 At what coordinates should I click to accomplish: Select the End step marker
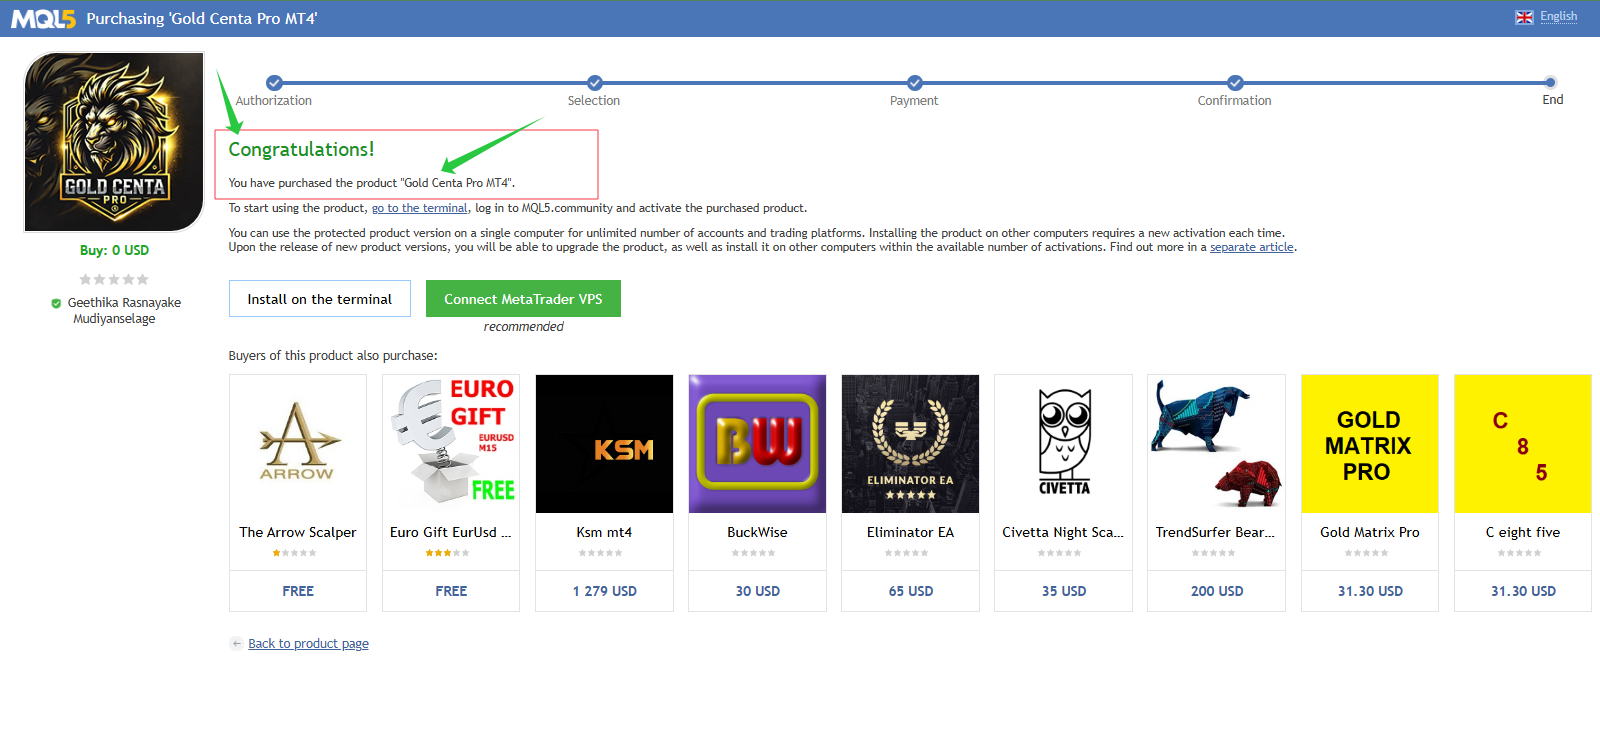(x=1550, y=83)
